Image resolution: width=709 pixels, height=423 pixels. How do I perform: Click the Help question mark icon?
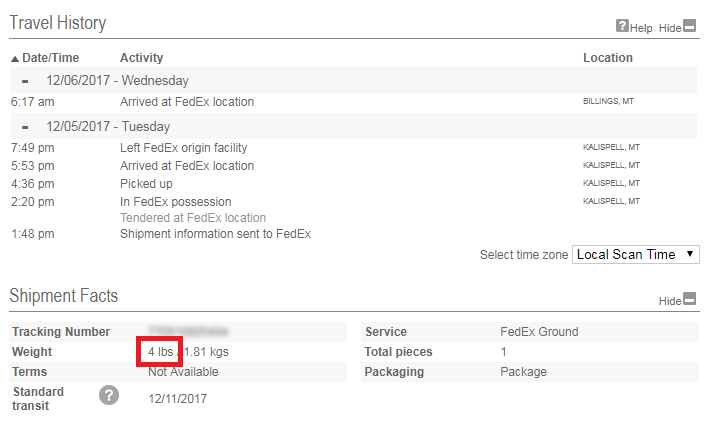pos(622,27)
